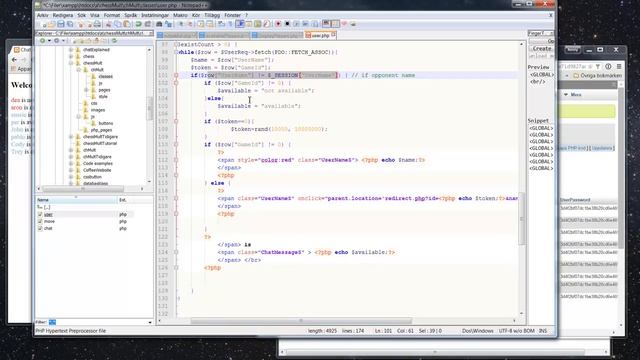The image size is (640, 360).
Task: Zoom out with the Zoom Out toolbar icon
Action: pos(190,24)
